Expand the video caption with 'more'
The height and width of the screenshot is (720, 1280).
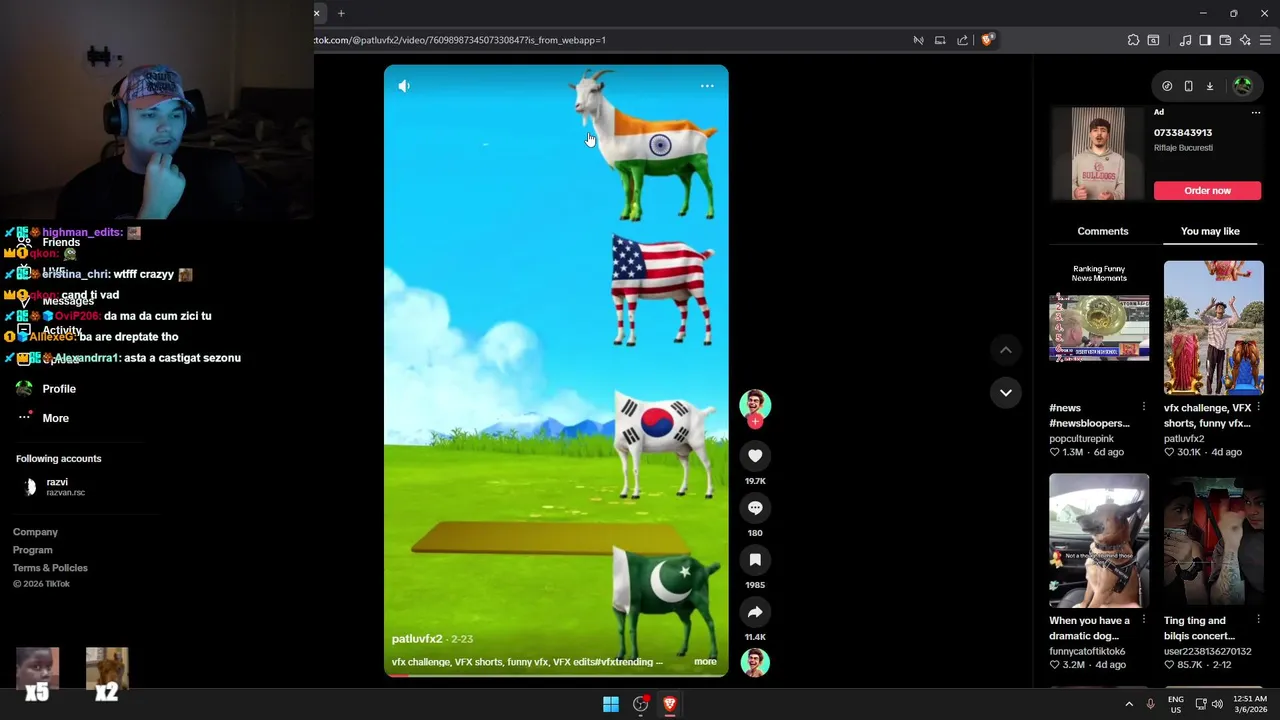coord(705,662)
